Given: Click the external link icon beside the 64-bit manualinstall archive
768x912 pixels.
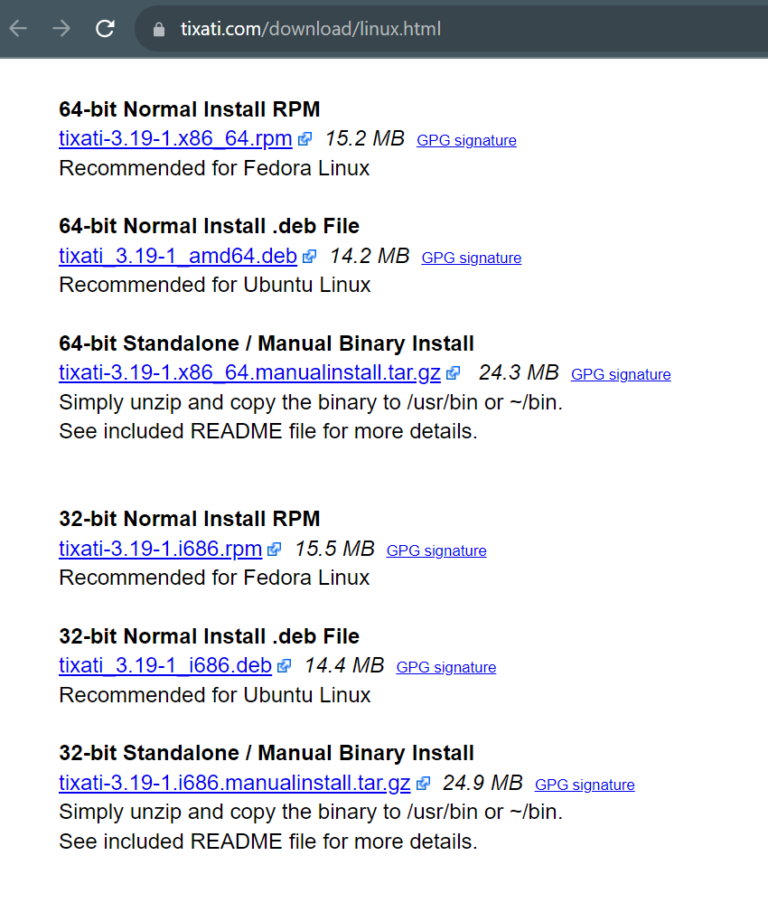Looking at the screenshot, I should [452, 372].
